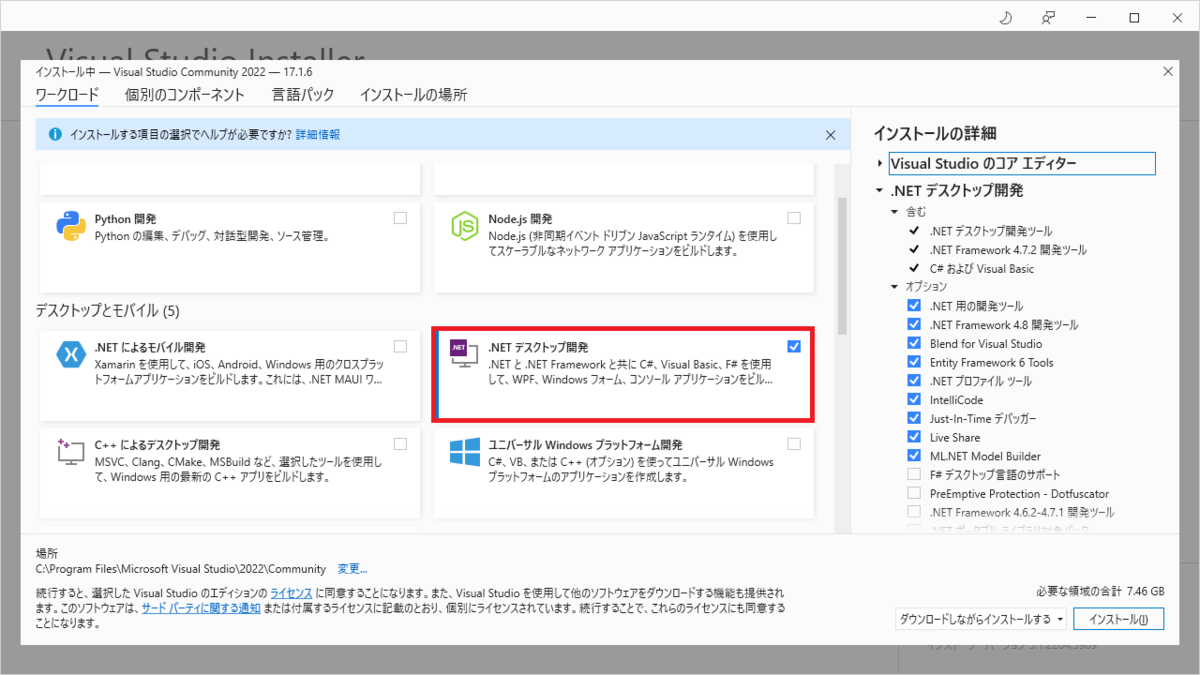Uncheck Just-In-Time デバッガー option
The image size is (1200, 675).
tap(913, 419)
